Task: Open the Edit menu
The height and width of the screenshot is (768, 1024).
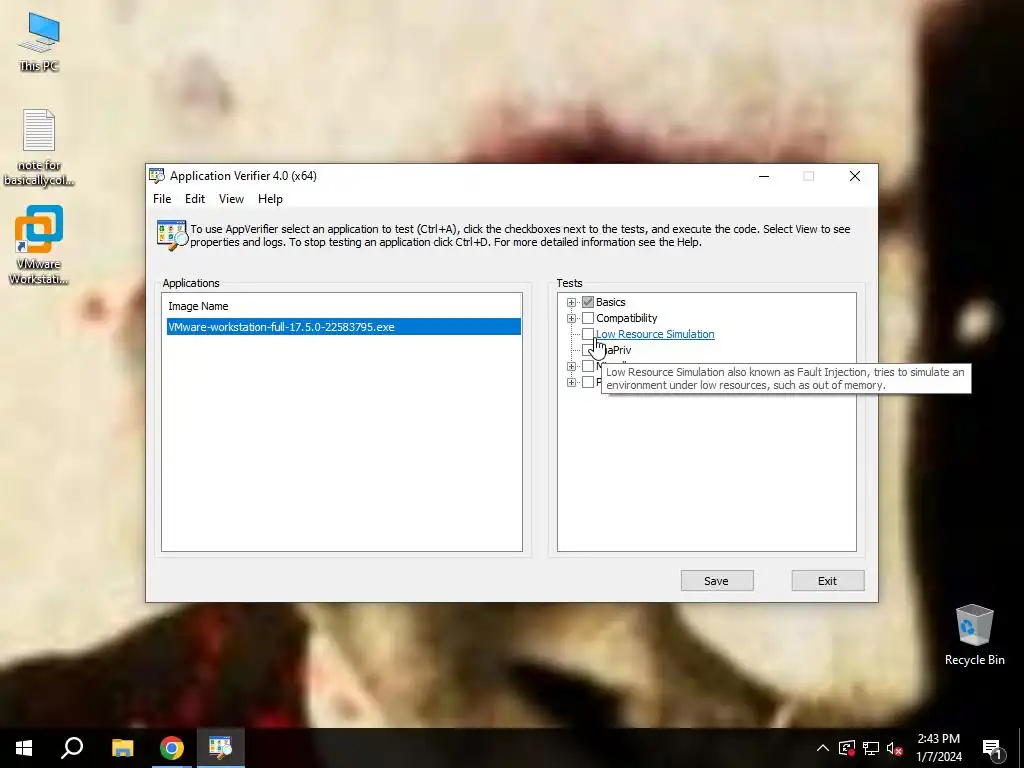Action: 195,199
